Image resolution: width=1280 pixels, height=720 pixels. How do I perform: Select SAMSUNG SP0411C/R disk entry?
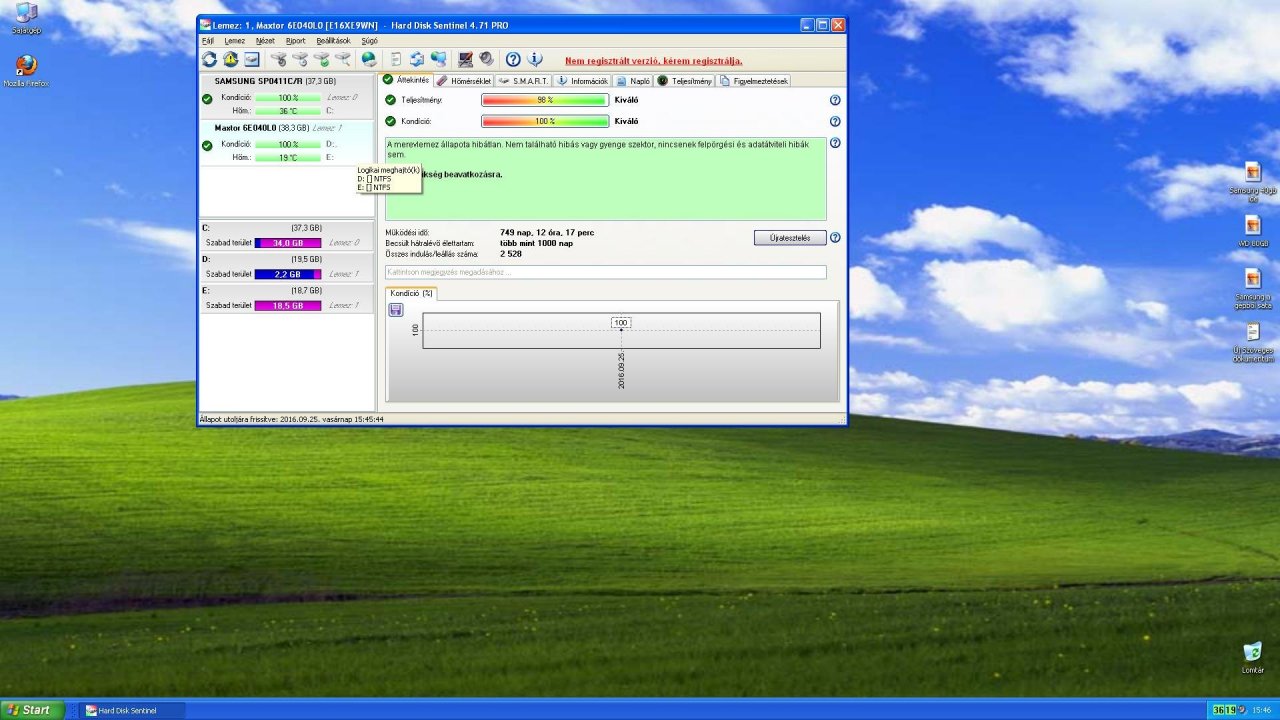287,97
